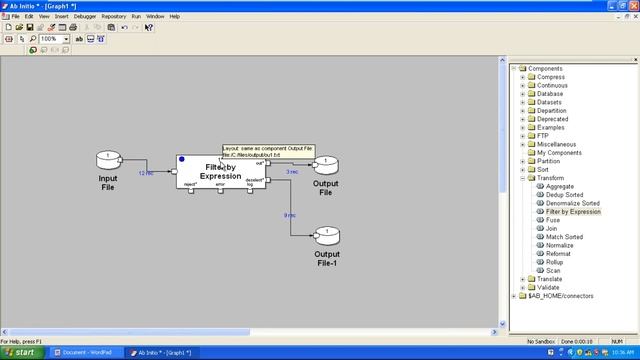Click the canvas vertical scrollbar up arrow
Screen dimensions: 640x360
(x=502, y=60)
